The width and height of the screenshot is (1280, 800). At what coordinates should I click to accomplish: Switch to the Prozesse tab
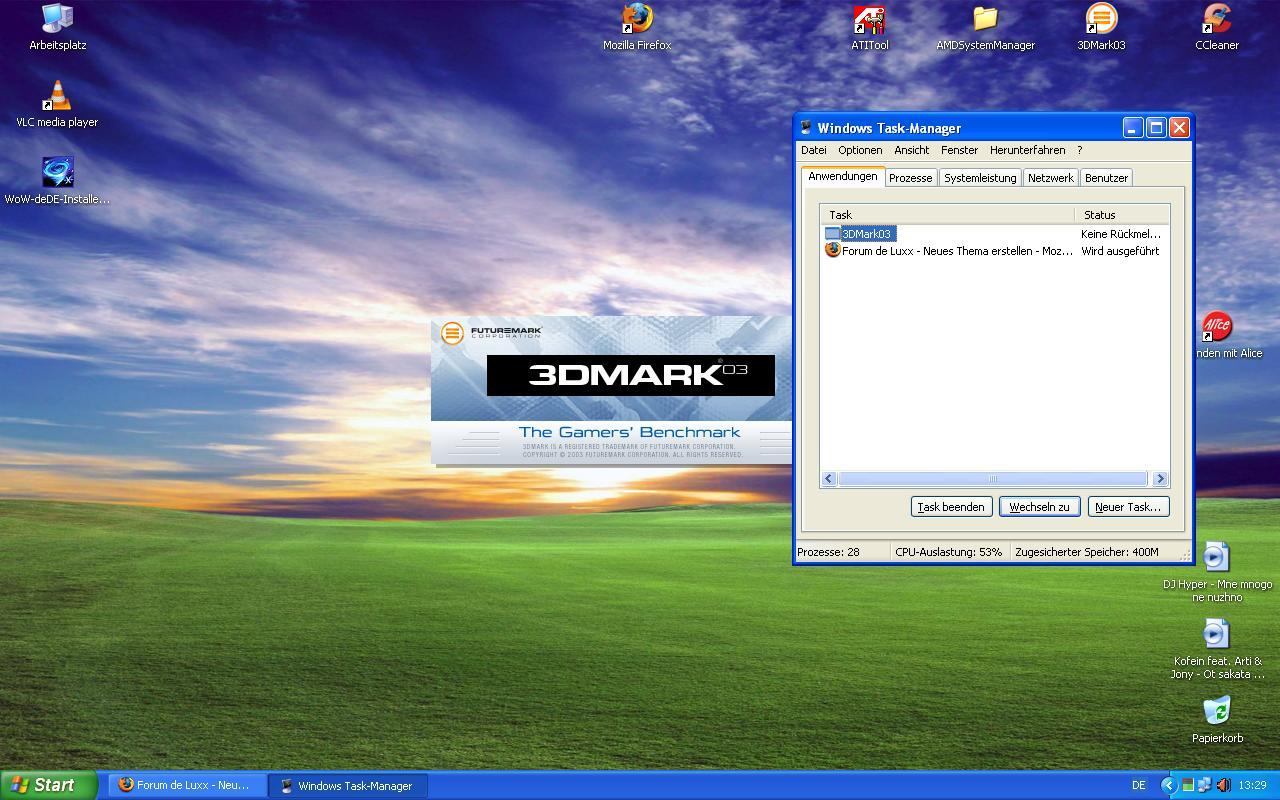click(910, 178)
